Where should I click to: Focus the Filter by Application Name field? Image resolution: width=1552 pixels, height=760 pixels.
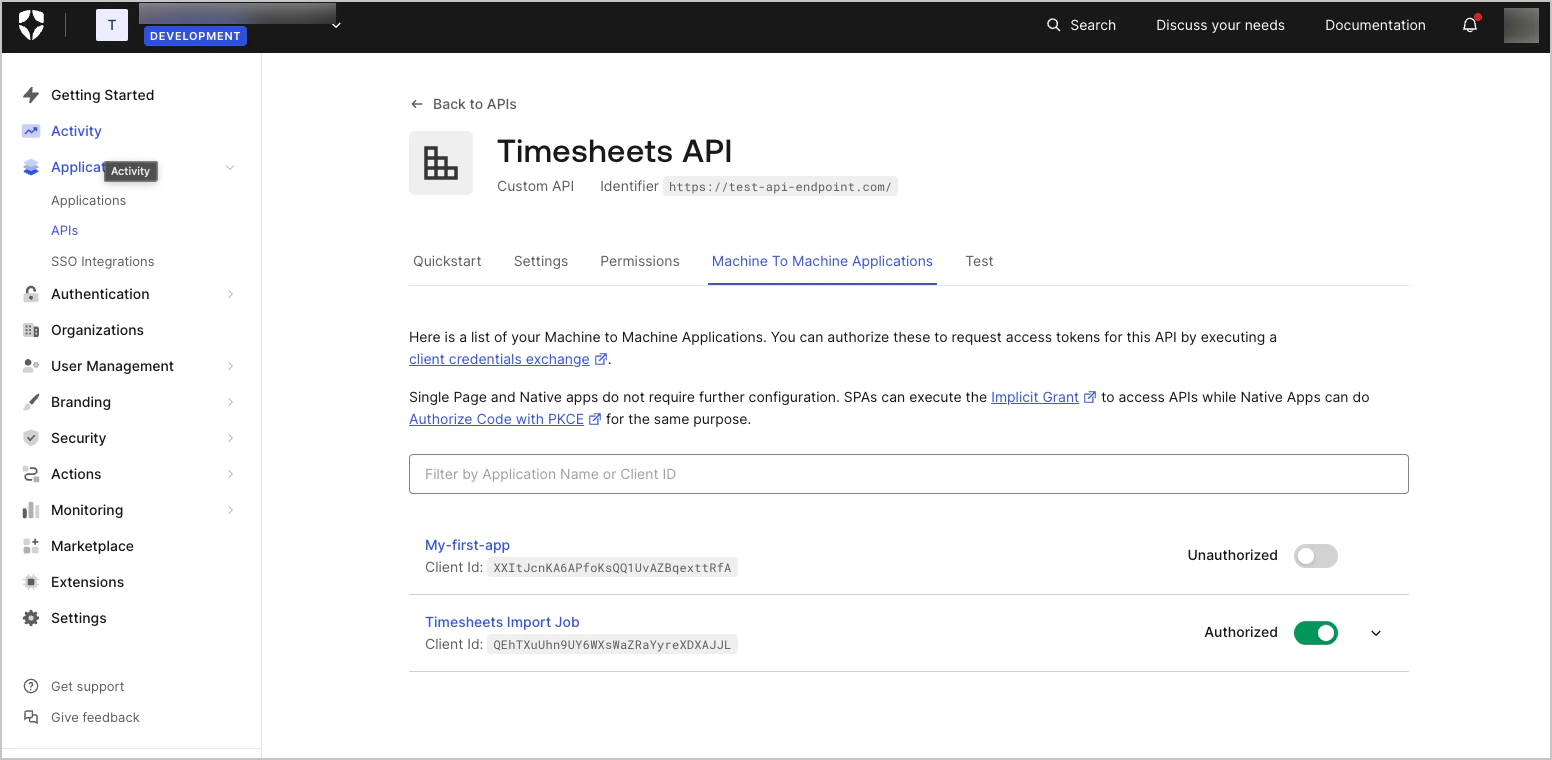[908, 474]
